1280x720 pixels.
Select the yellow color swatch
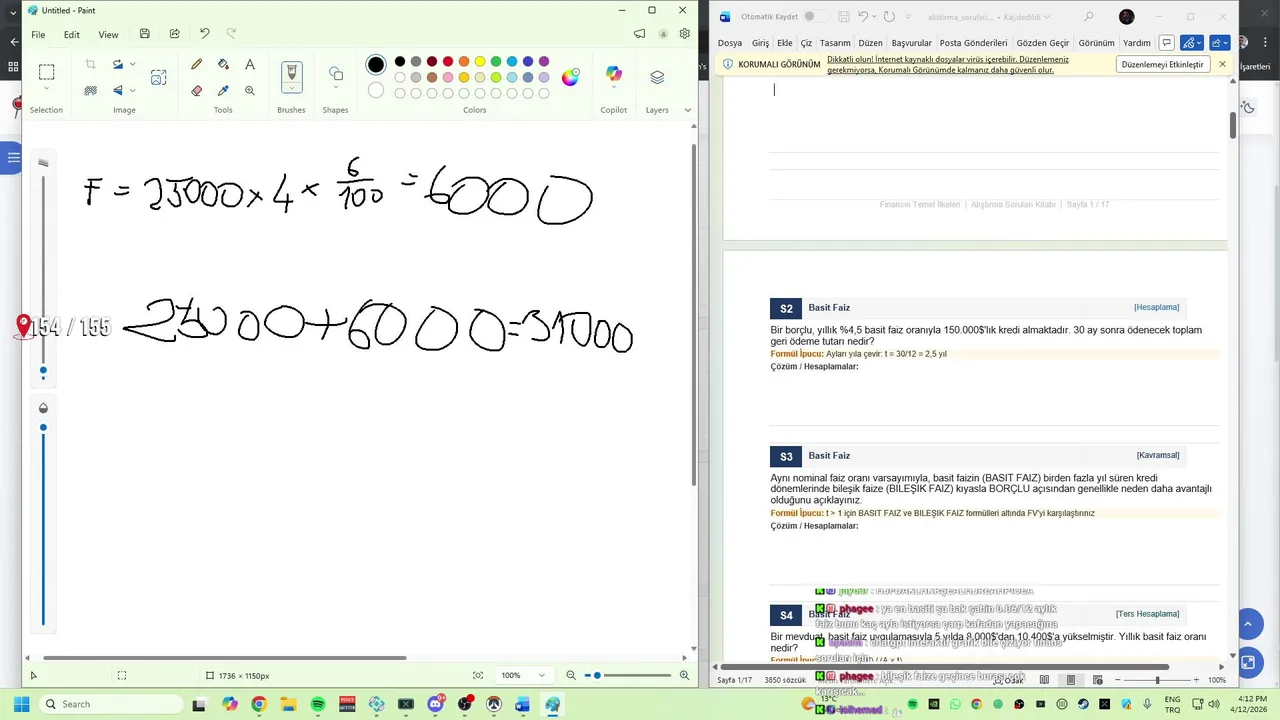point(480,62)
